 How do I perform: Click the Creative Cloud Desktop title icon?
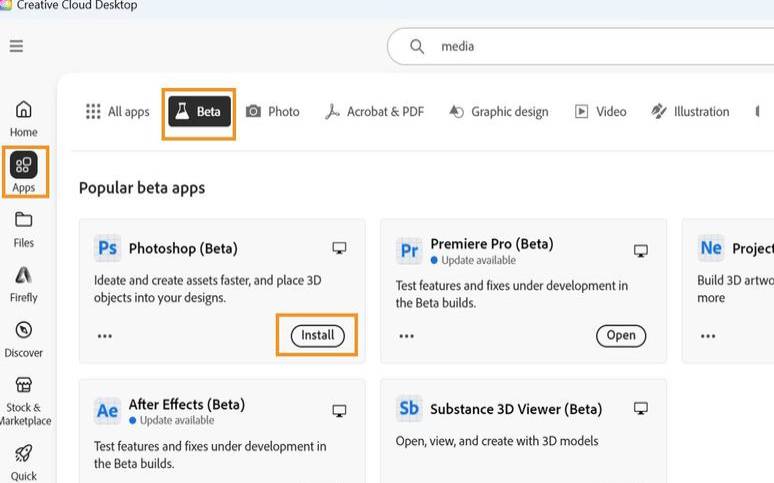[x=5, y=5]
